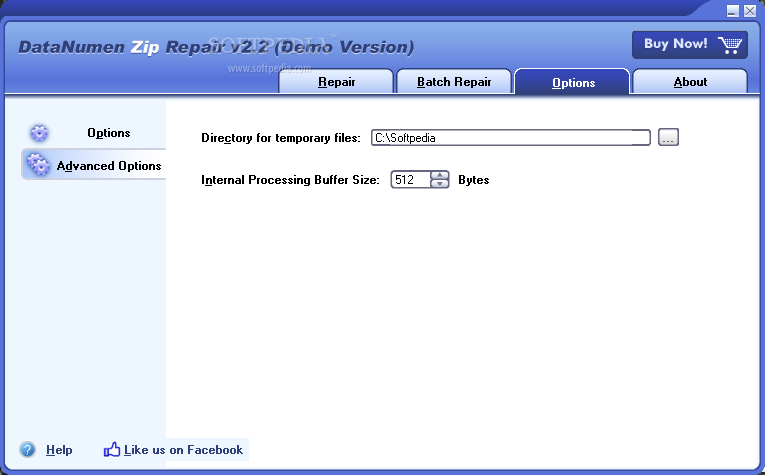Click the Facebook thumbs-up icon
Viewport: 765px width, 475px height.
point(112,449)
